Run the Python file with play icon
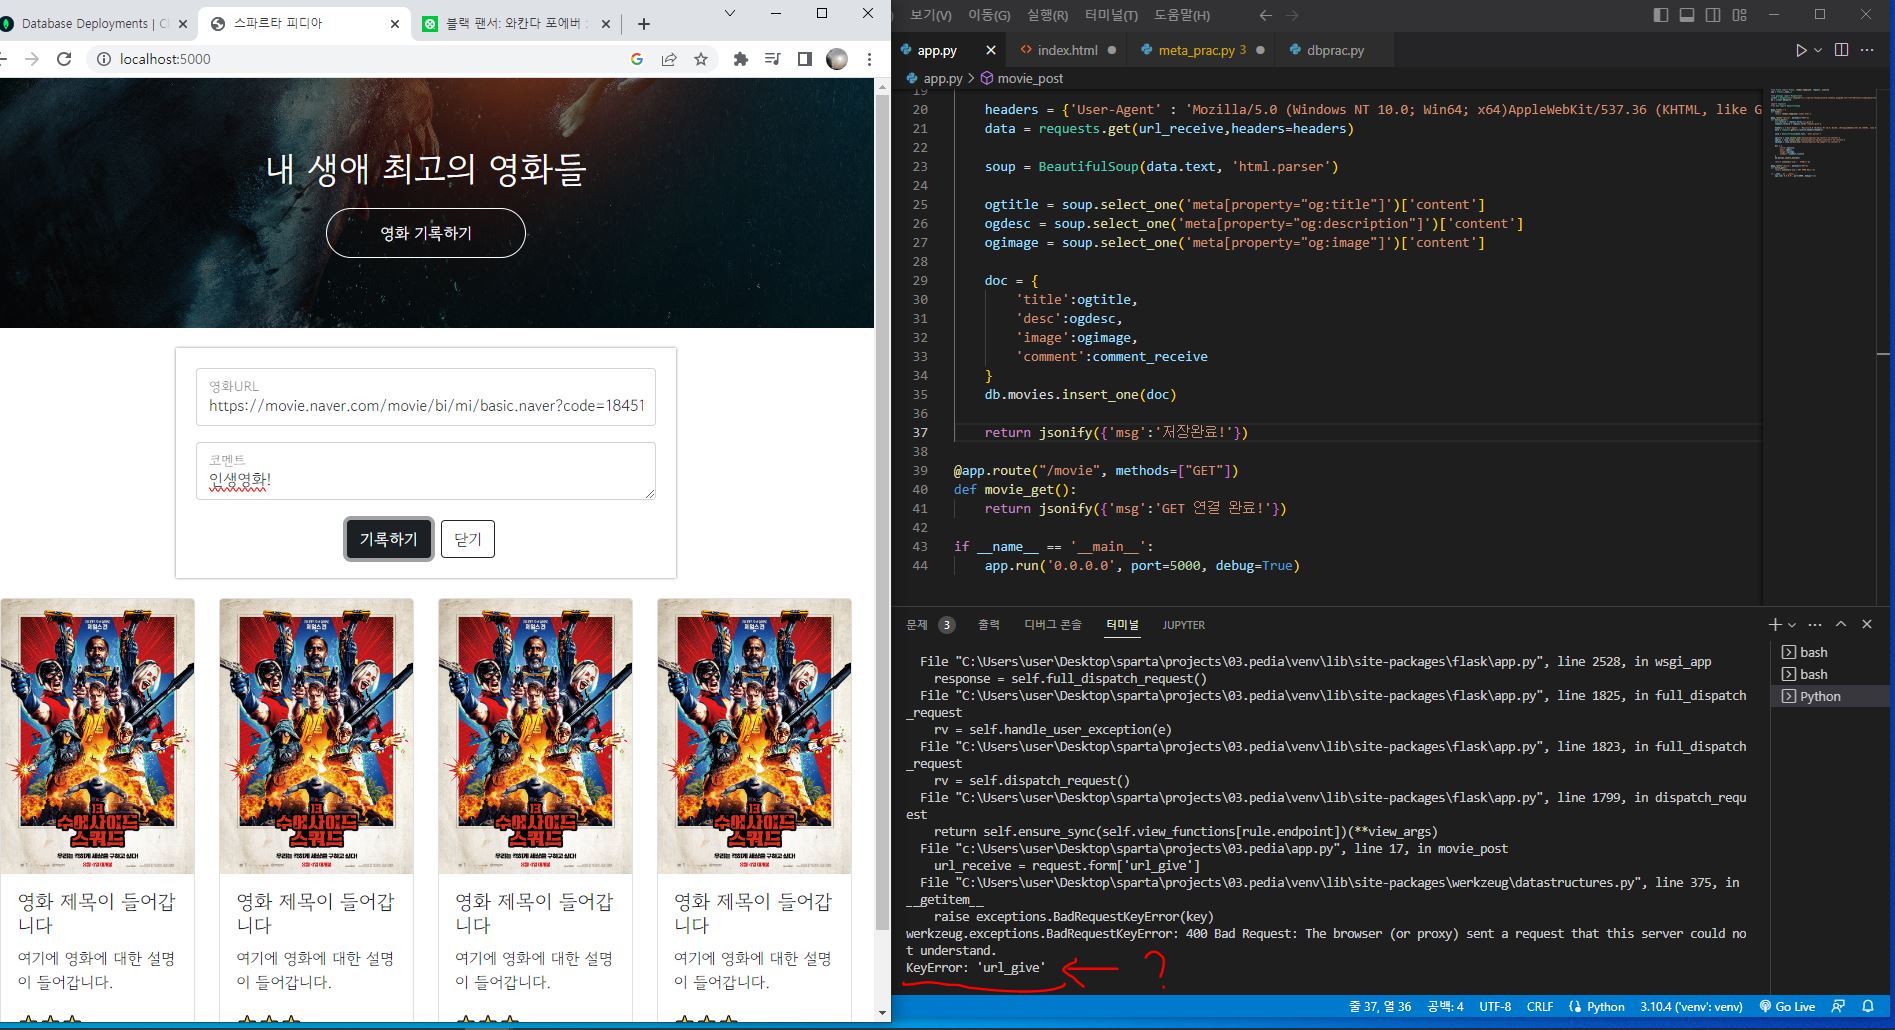Image resolution: width=1895 pixels, height=1030 pixels. tap(1800, 50)
